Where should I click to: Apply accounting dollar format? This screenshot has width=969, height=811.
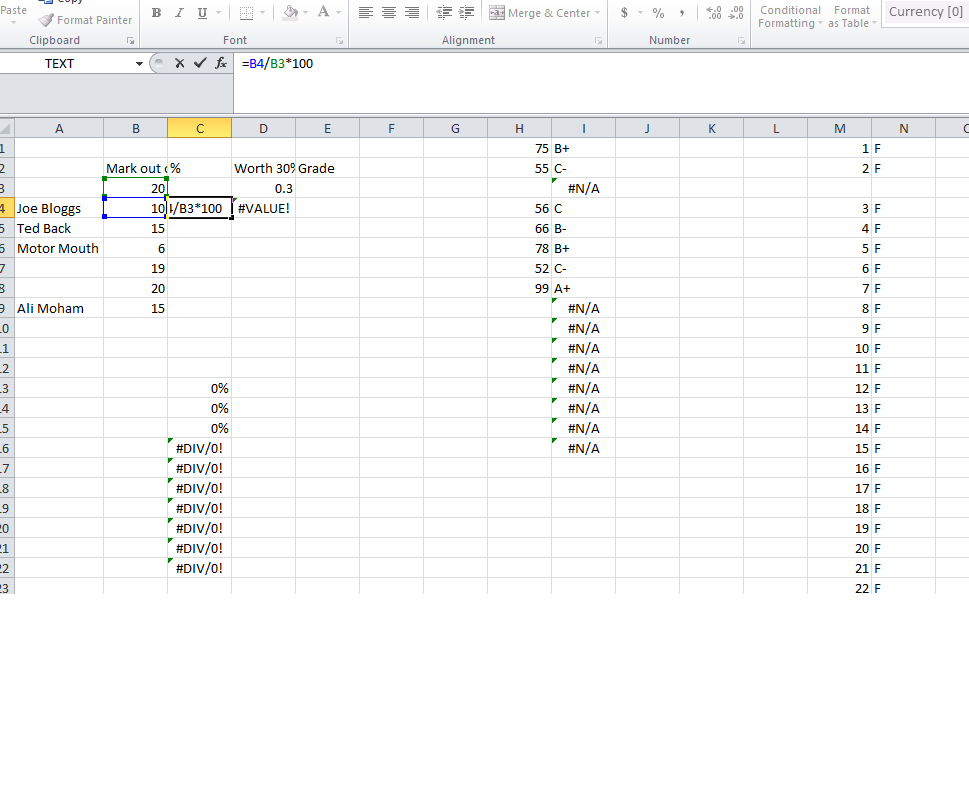point(624,12)
